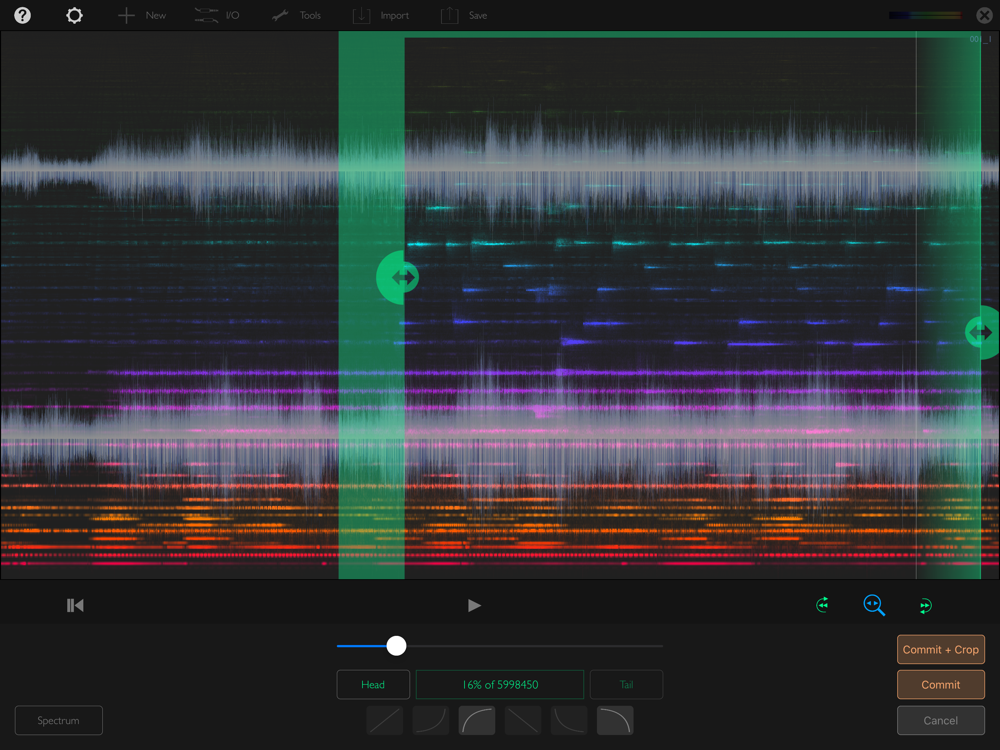Toggle the Head fade option
Viewport: 1000px width, 750px height.
pyautogui.click(x=373, y=685)
